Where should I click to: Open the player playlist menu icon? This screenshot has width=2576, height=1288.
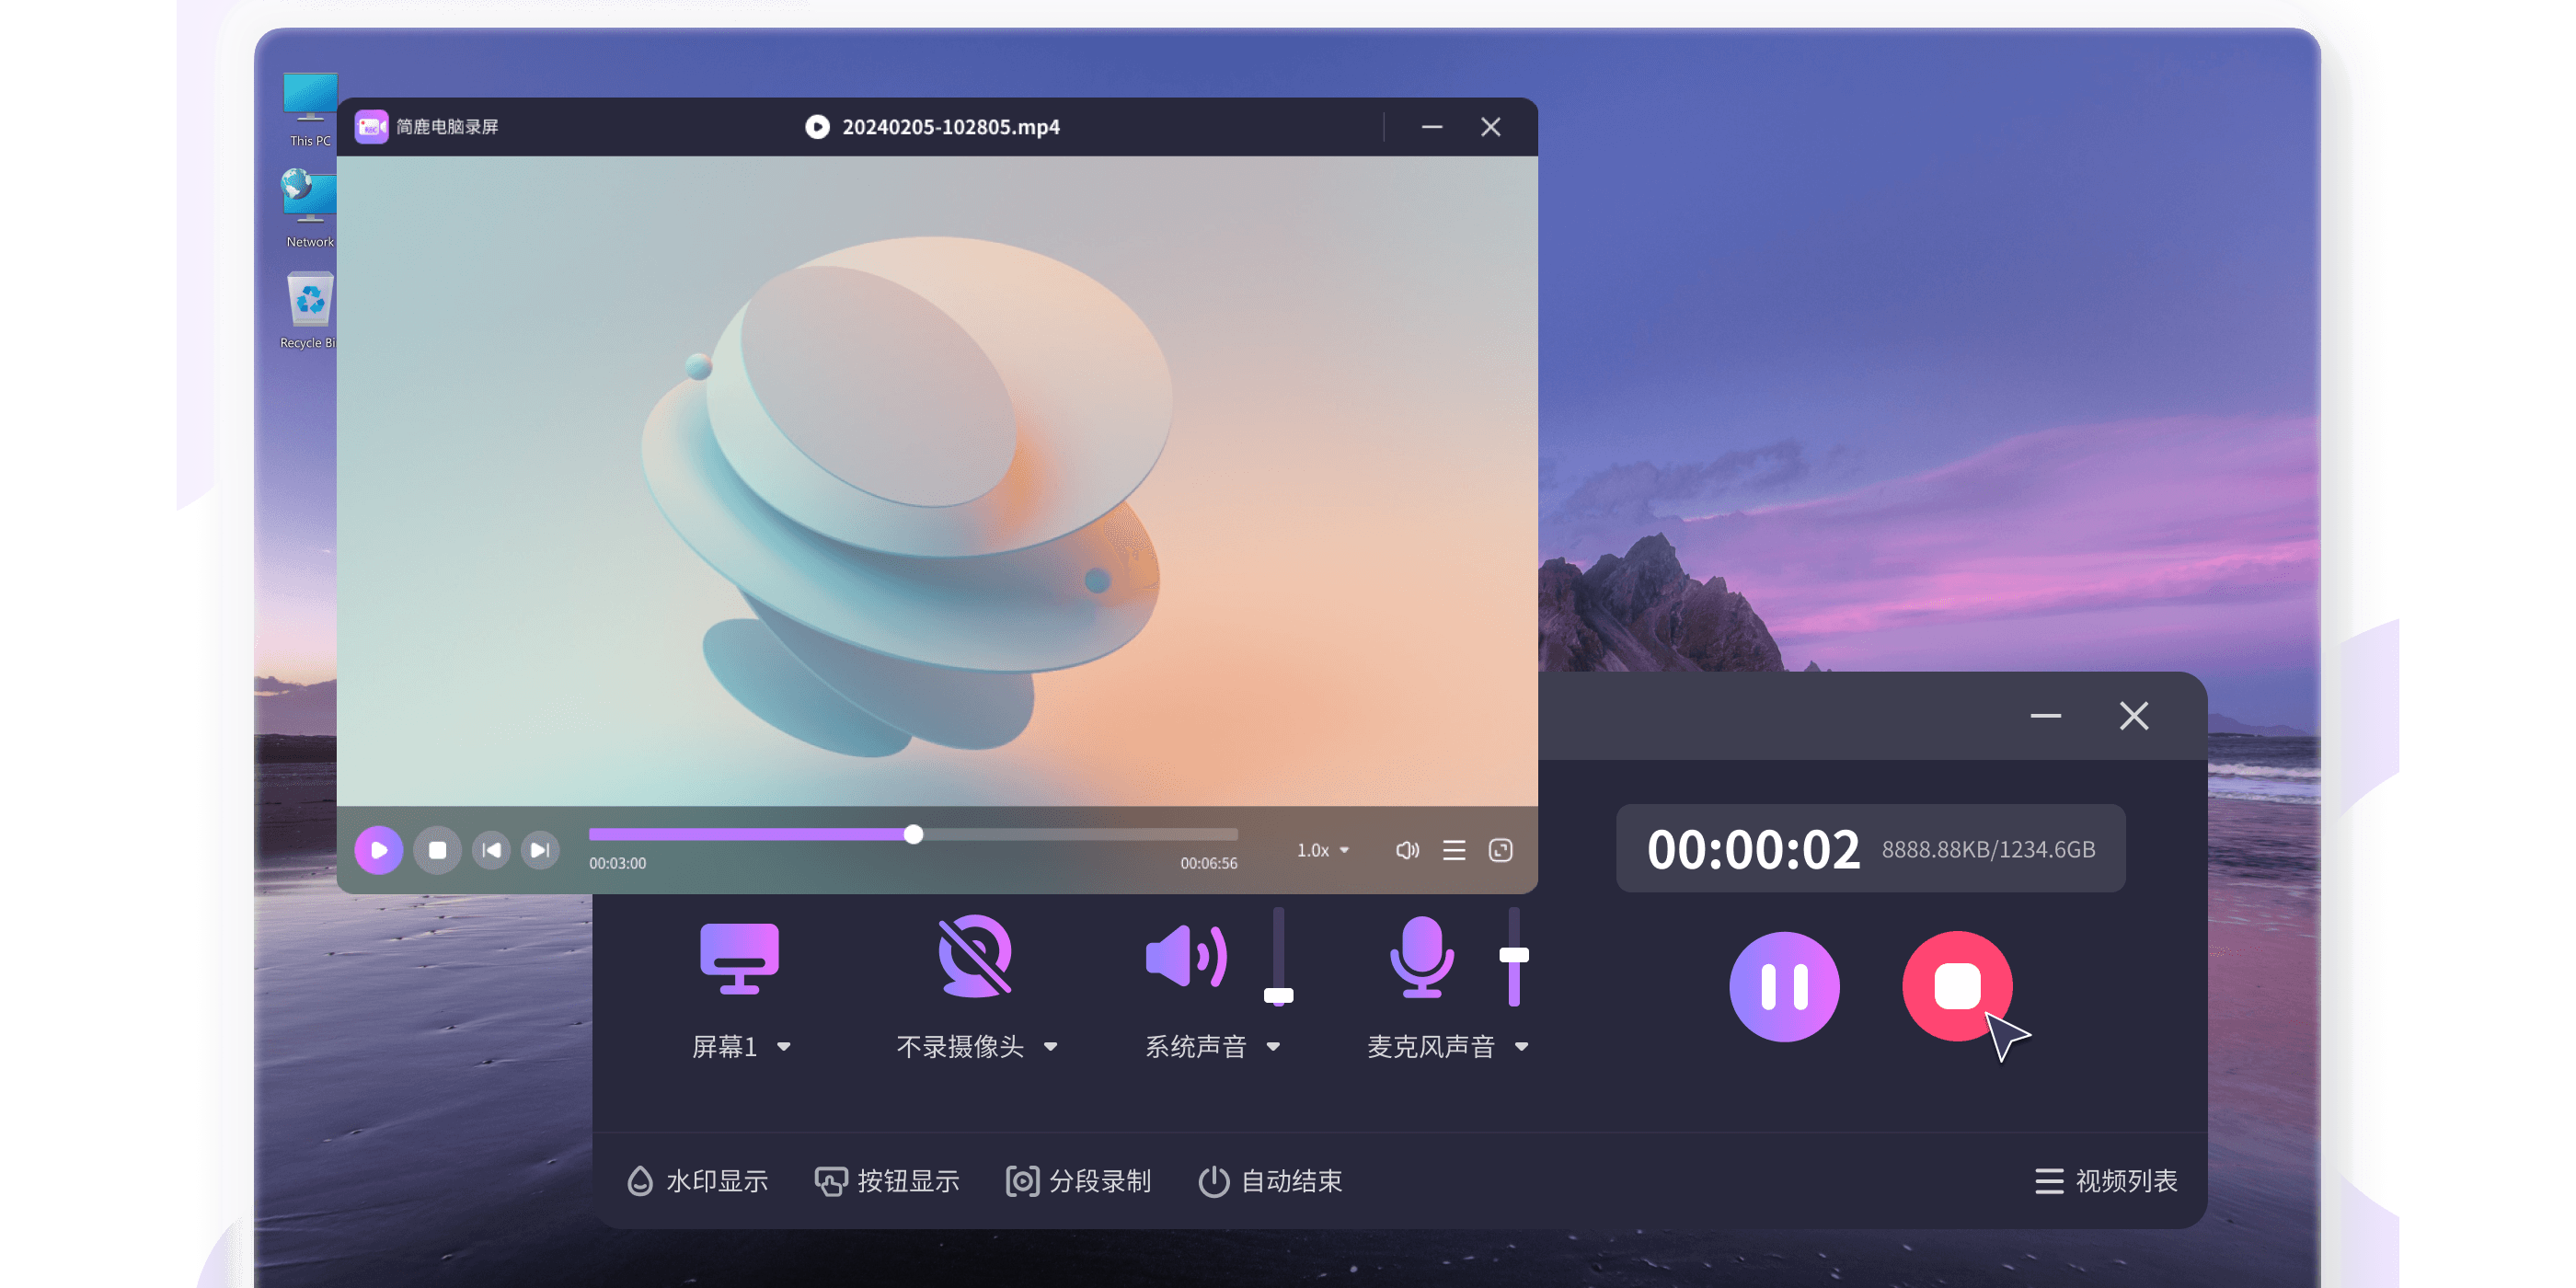[x=1454, y=850]
